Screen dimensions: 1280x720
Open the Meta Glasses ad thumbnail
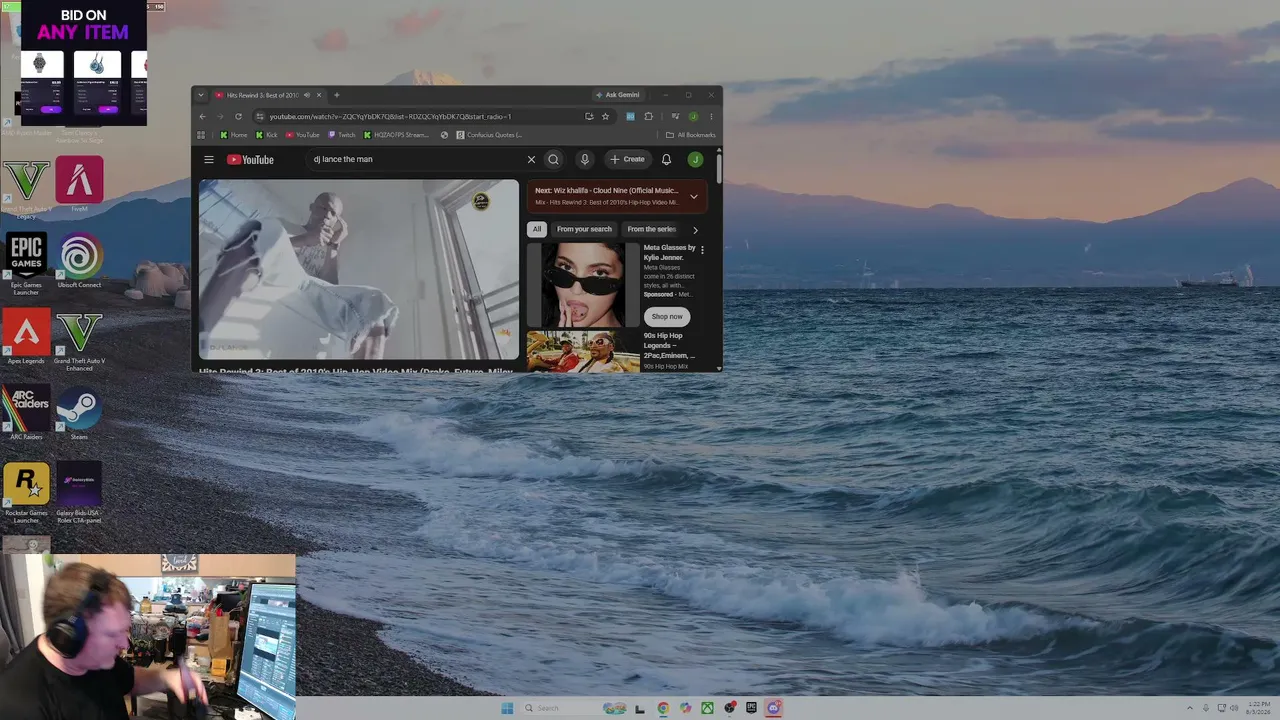(x=583, y=284)
